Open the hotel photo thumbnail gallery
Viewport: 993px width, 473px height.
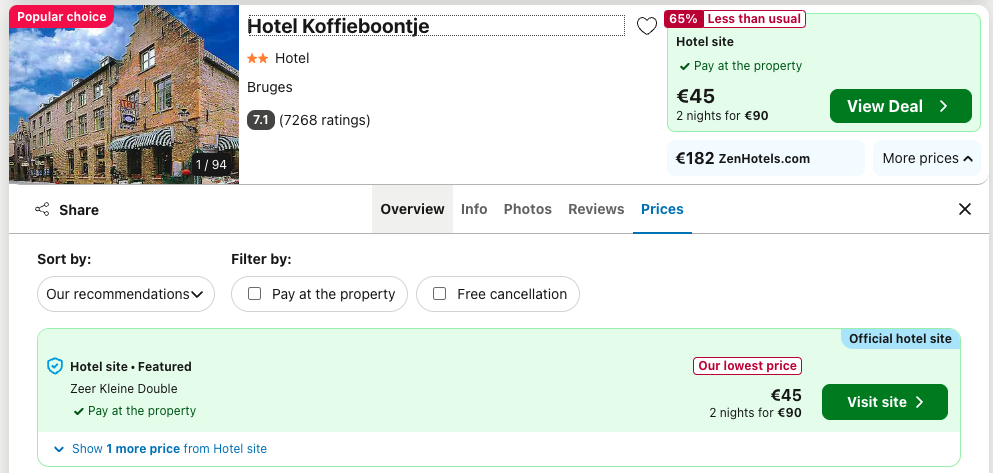click(x=124, y=94)
